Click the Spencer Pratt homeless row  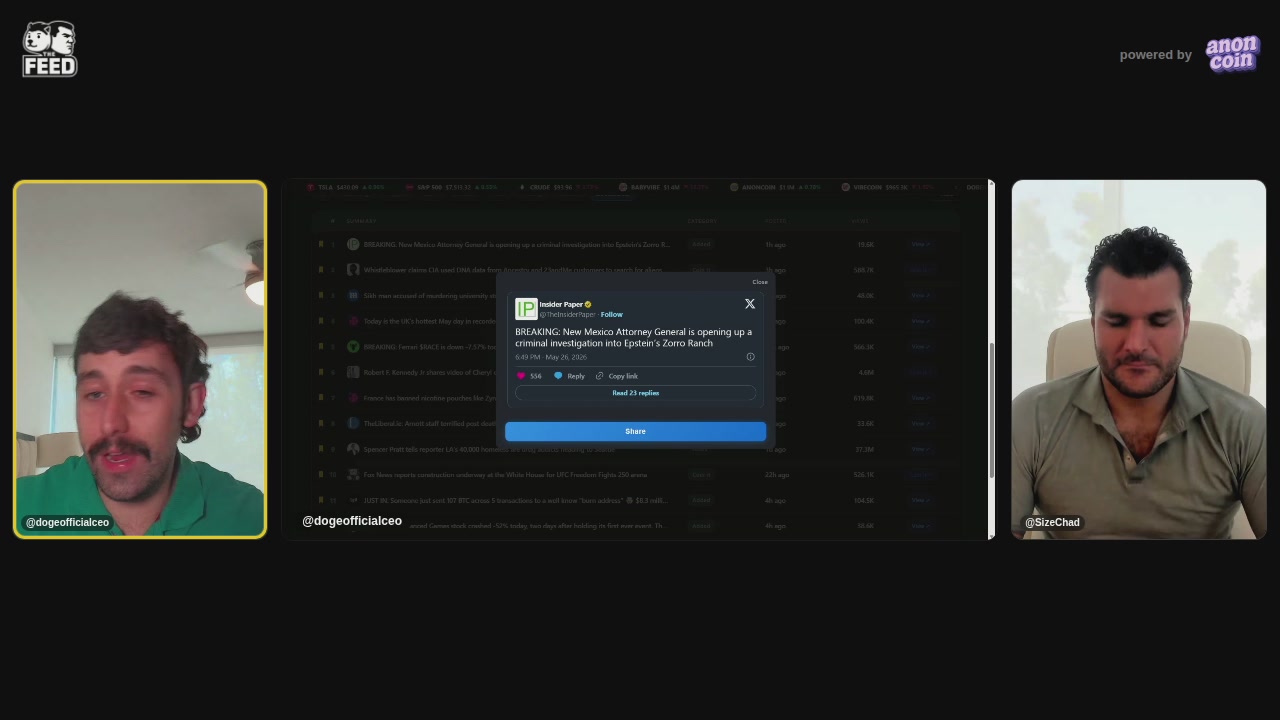click(x=635, y=449)
